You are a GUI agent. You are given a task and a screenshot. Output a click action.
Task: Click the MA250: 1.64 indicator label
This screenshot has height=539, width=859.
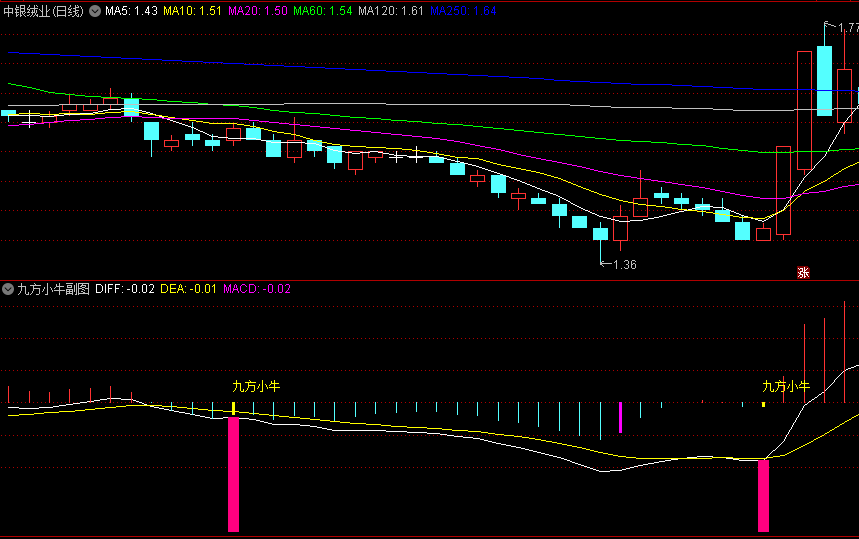click(463, 11)
